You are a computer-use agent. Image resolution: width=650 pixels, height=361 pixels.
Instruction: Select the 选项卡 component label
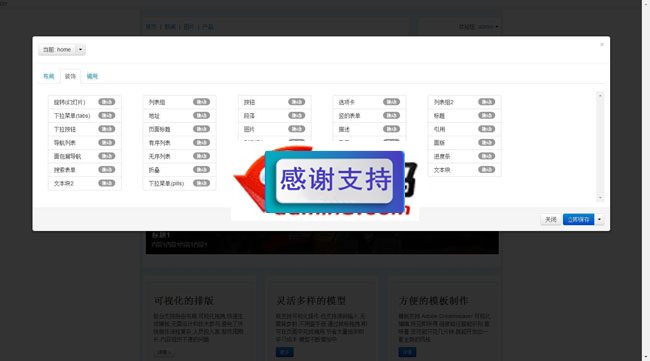pos(347,102)
